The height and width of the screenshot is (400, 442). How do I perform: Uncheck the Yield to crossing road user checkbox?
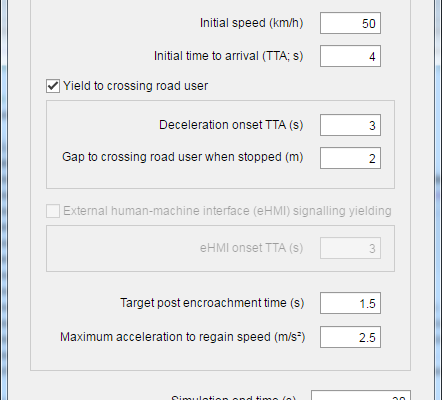pyautogui.click(x=53, y=86)
